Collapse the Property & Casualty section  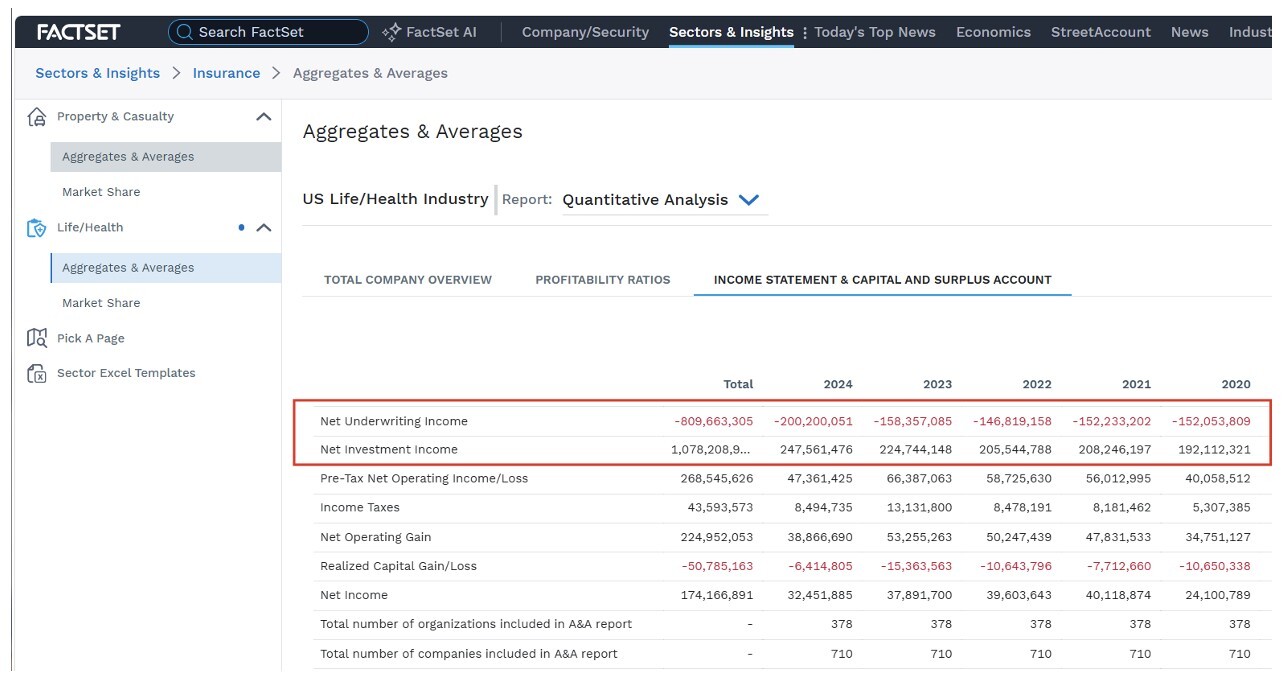264,117
